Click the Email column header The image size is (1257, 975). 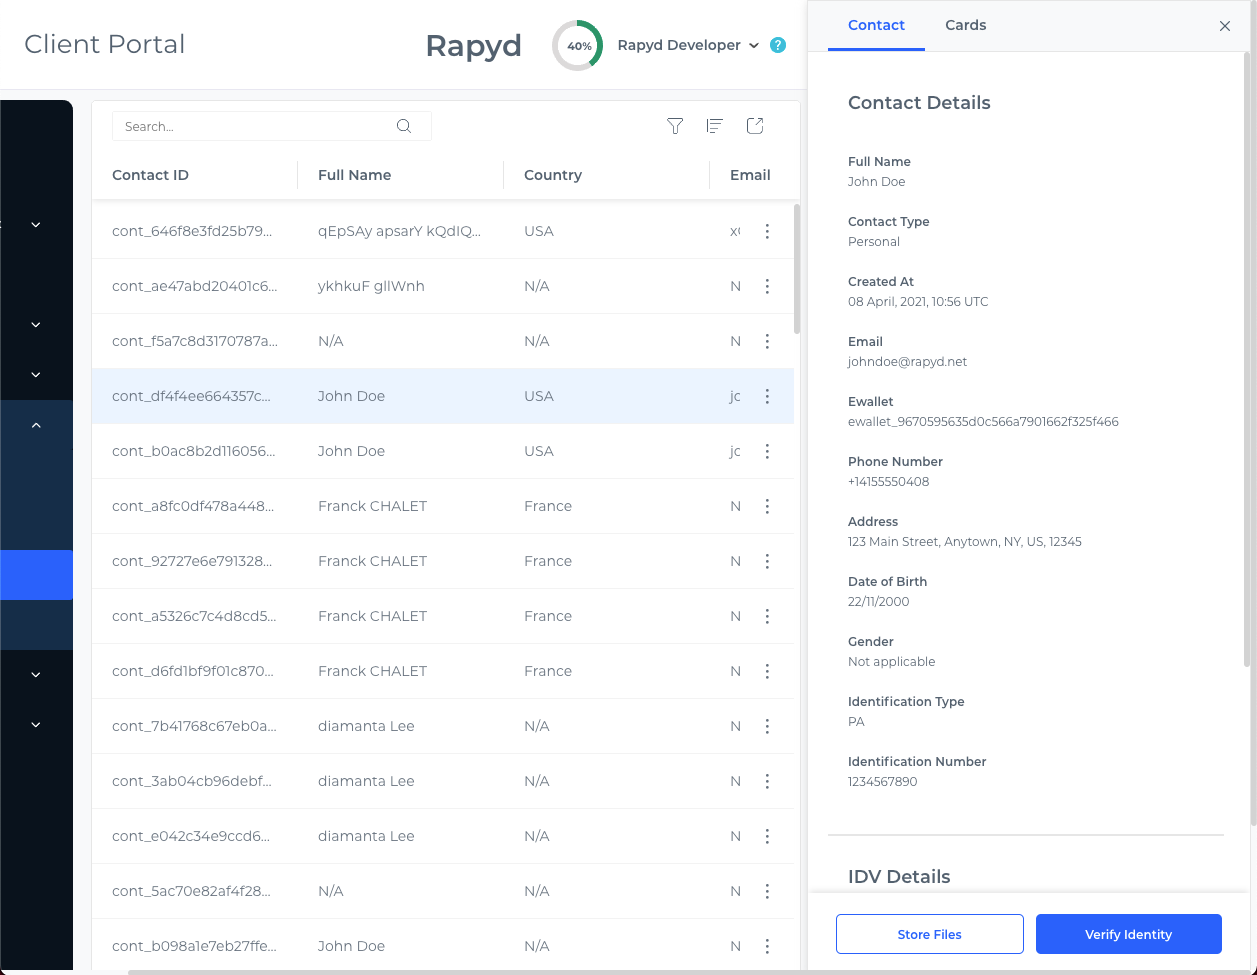pyautogui.click(x=750, y=175)
